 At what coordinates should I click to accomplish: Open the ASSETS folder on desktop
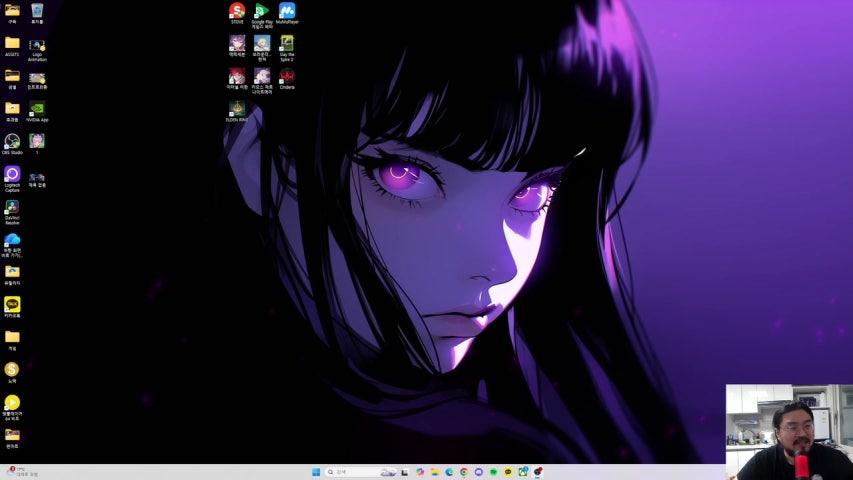point(12,46)
